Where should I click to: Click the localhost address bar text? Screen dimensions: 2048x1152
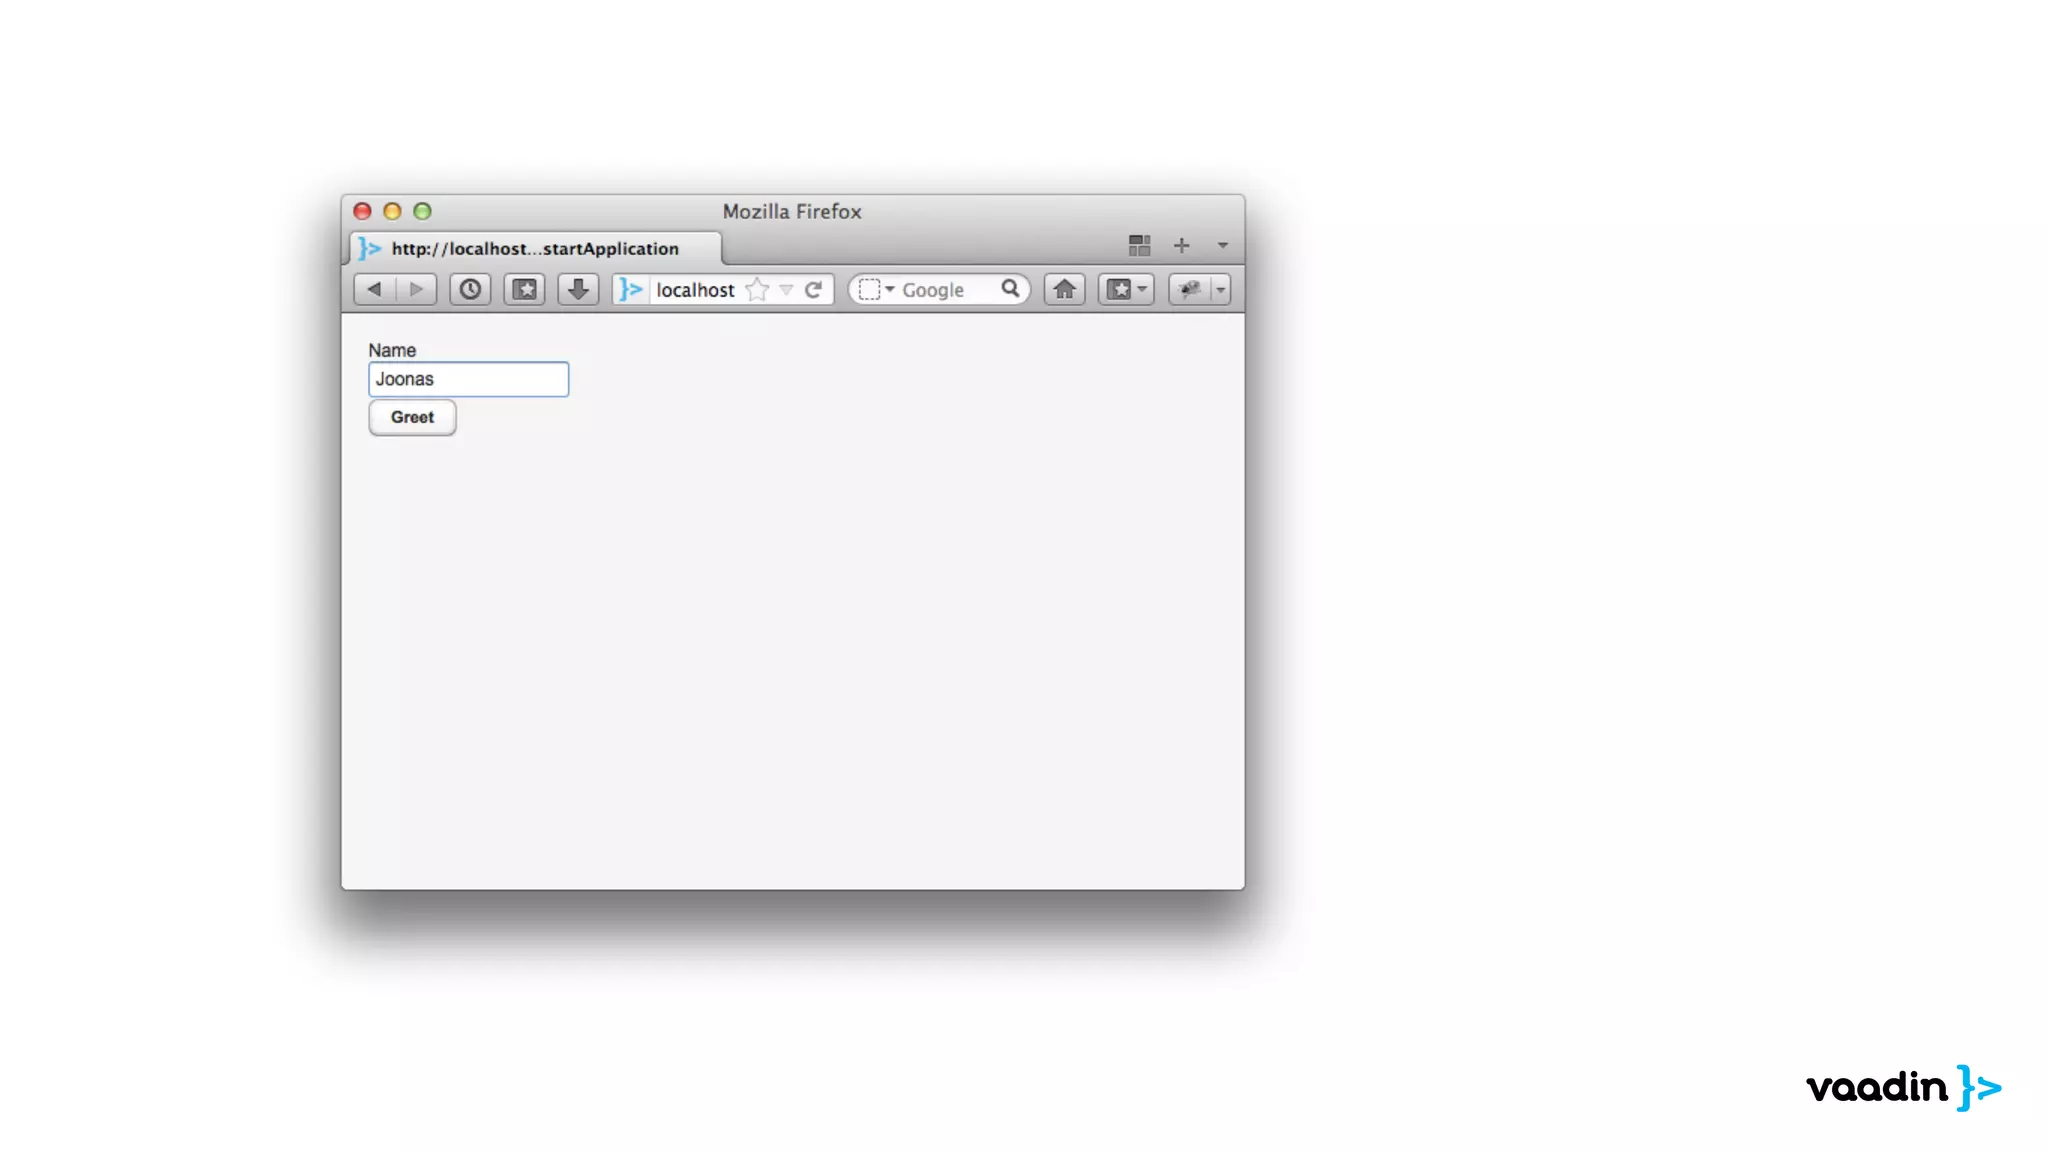(695, 290)
